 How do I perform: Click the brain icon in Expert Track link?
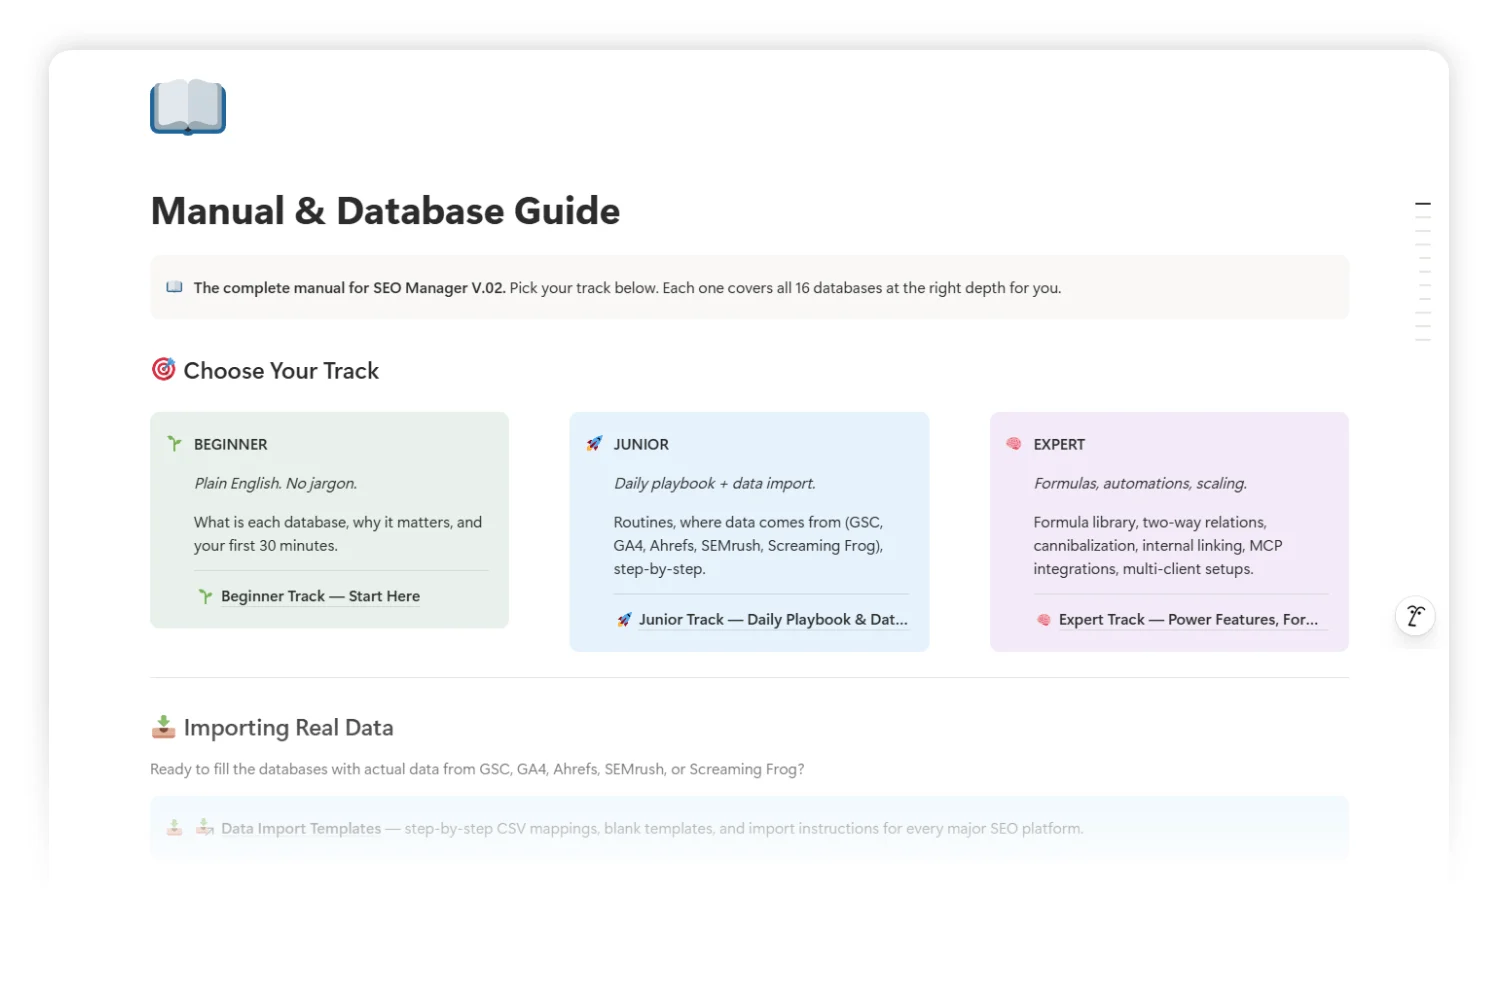[1044, 620]
